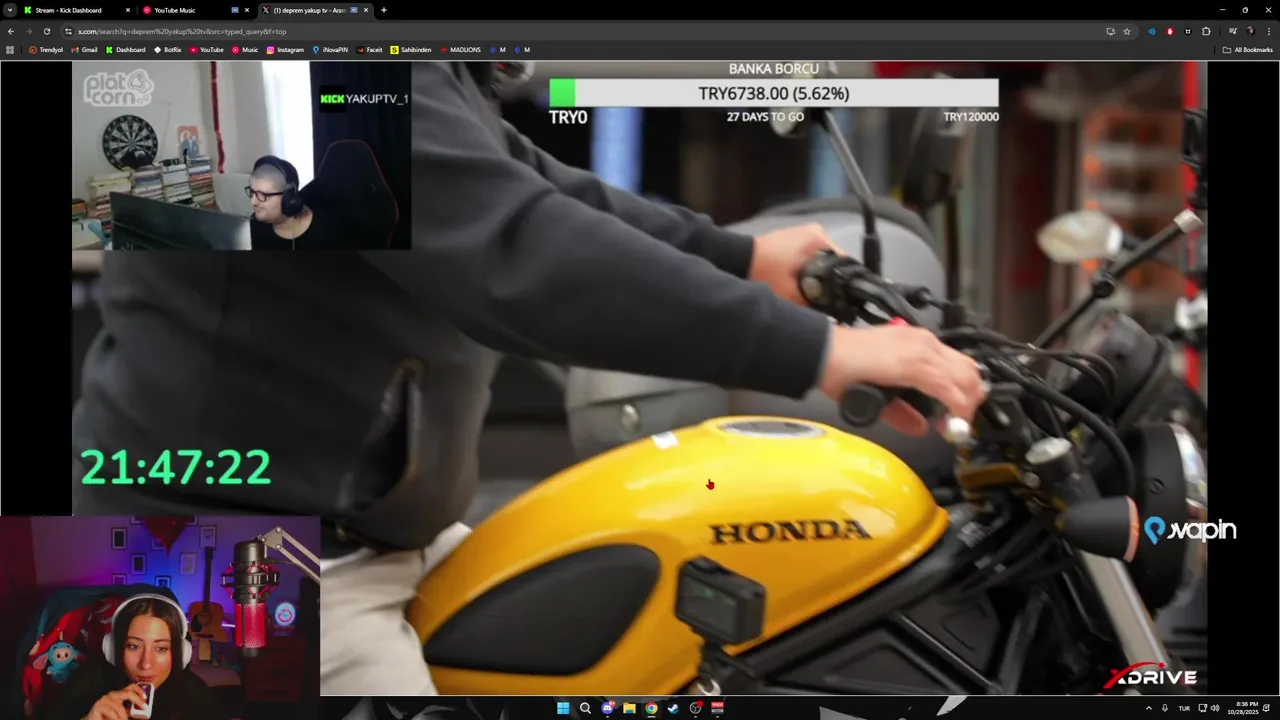Viewport: 1280px width, 720px height.
Task: Show hidden system tray icons
Action: 1148,708
